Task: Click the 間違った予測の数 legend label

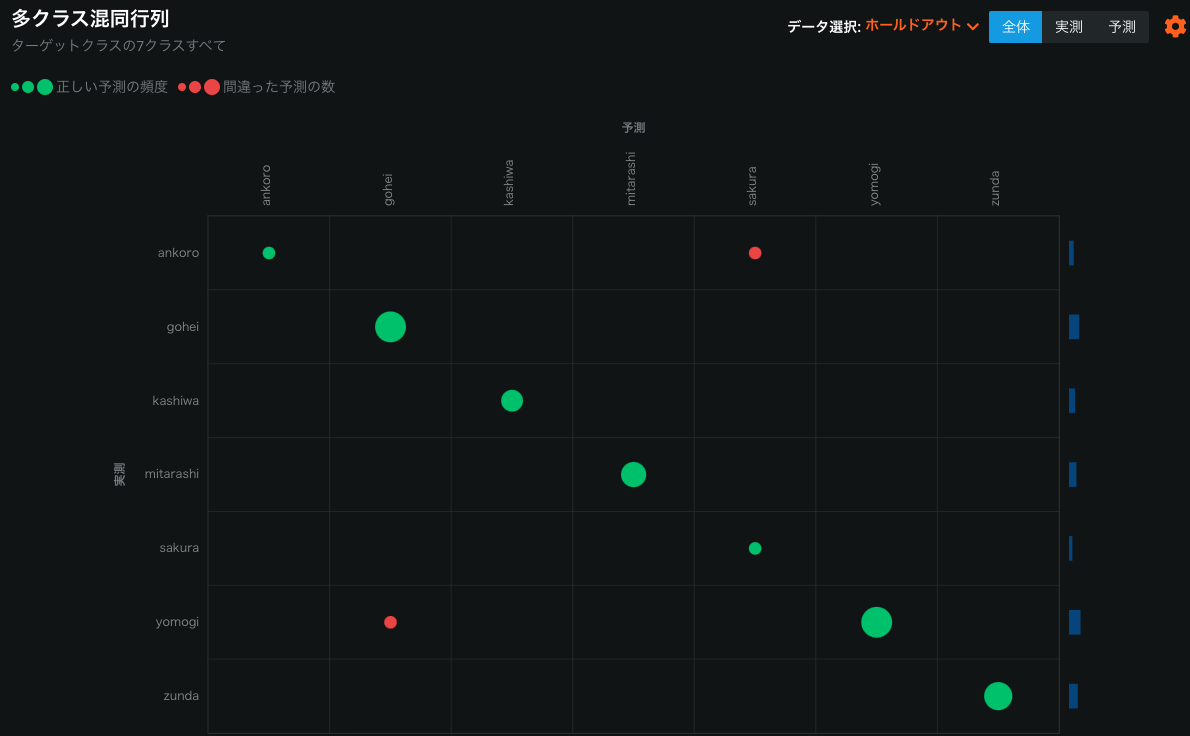Action: click(279, 86)
